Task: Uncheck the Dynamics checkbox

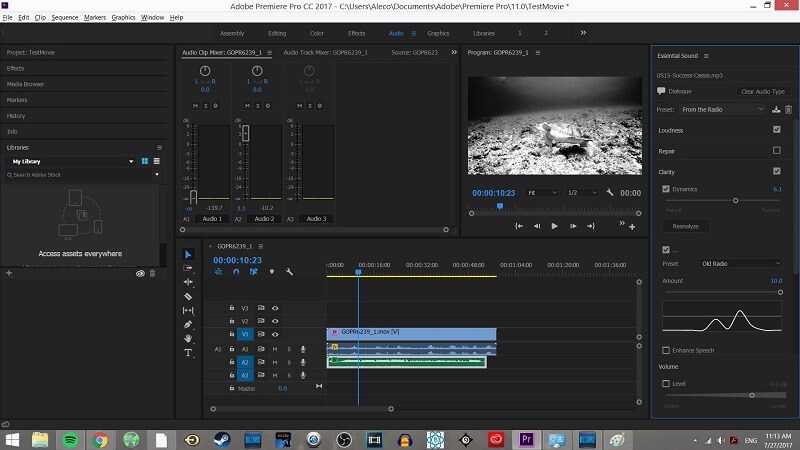Action: 666,189
